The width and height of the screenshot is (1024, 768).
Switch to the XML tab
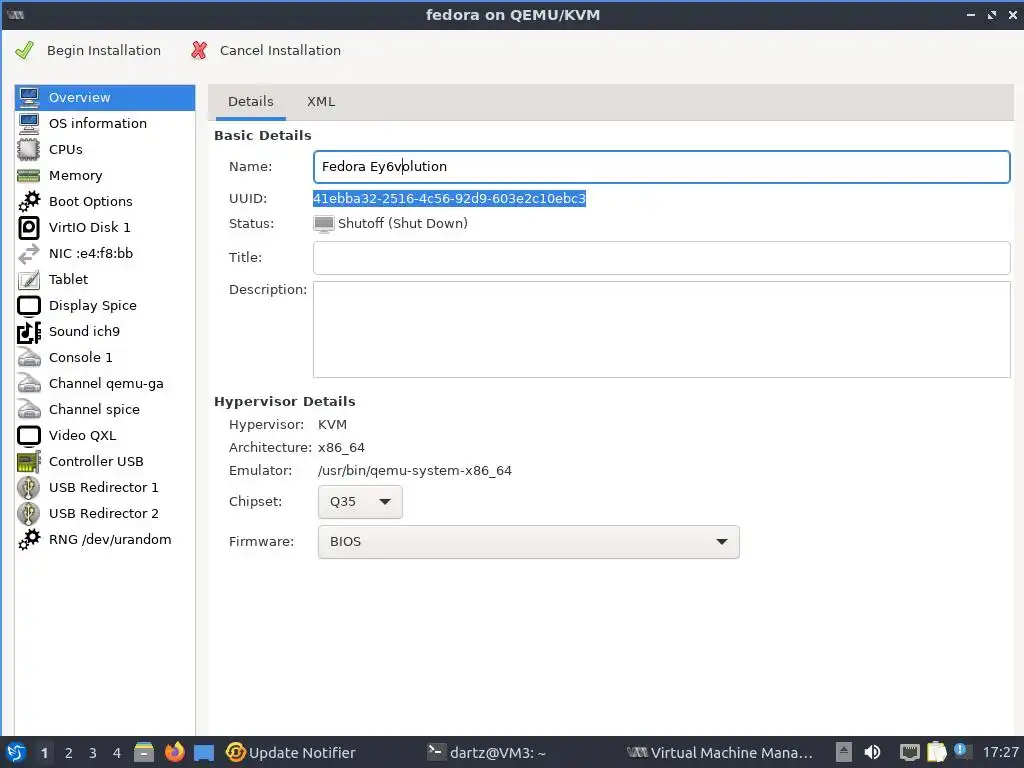[321, 101]
